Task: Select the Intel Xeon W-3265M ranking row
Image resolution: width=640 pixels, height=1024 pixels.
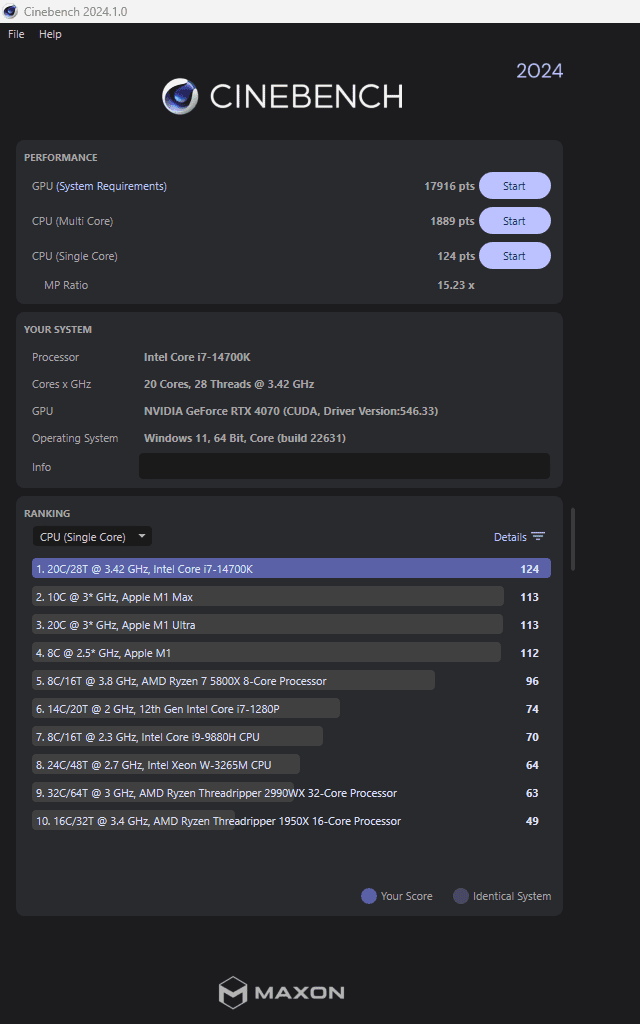Action: (x=291, y=765)
